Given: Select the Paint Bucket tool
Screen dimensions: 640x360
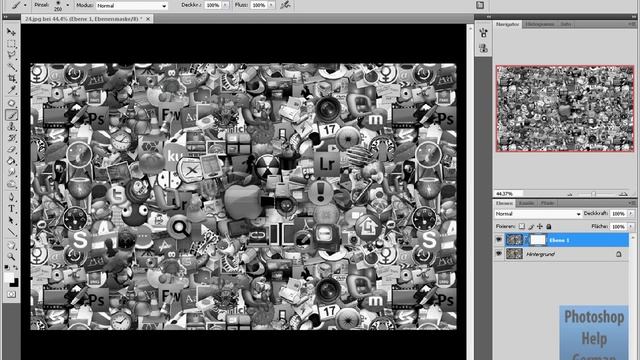Looking at the screenshot, I should point(11,161).
